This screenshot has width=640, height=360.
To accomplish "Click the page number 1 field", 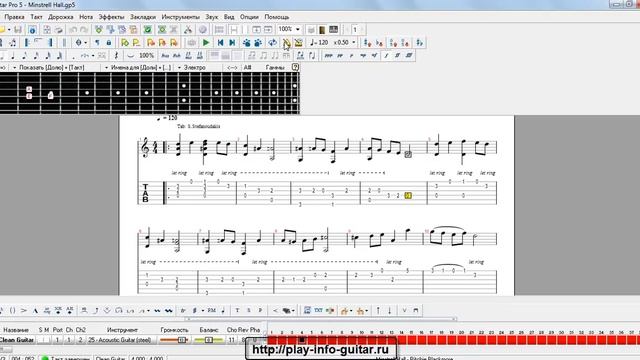I will pos(355,29).
